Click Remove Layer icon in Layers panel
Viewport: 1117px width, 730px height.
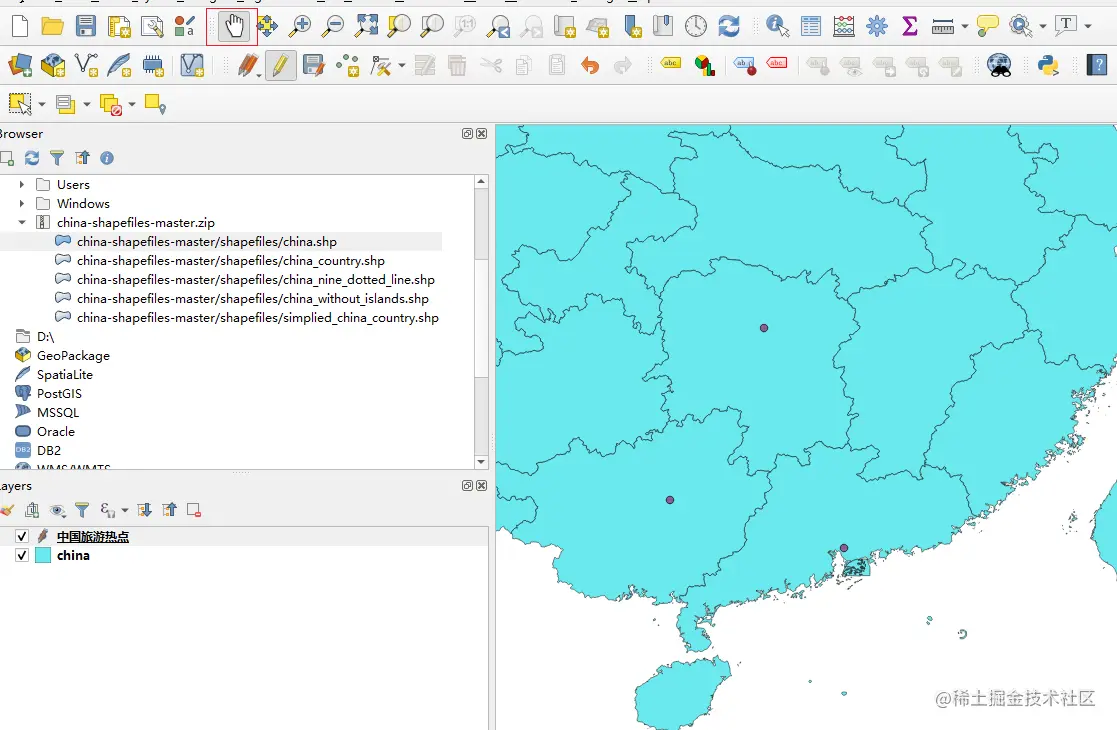tap(193, 510)
